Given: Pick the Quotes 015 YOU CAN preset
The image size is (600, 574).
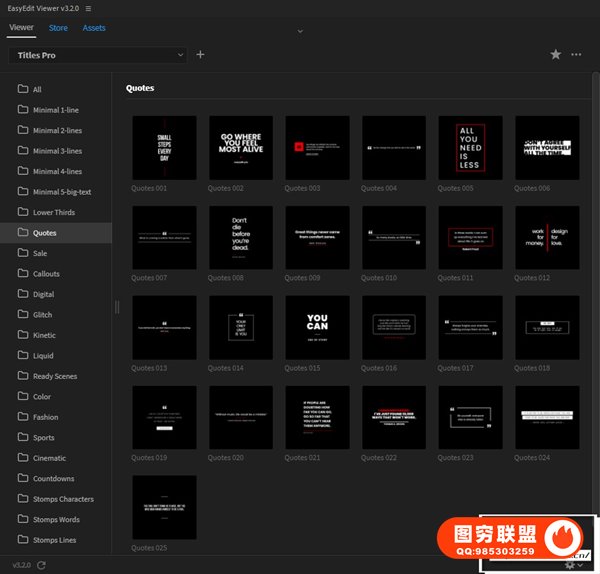Looking at the screenshot, I should click(x=317, y=327).
